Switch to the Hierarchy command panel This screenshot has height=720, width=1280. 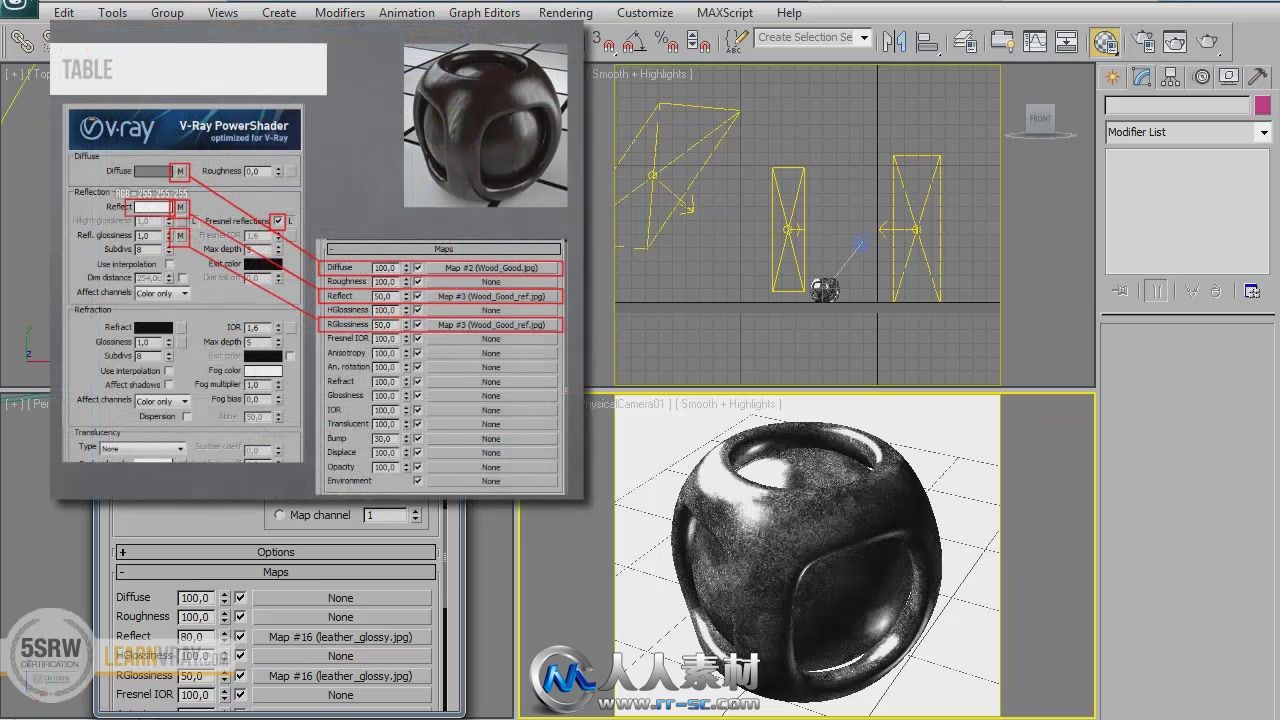click(1171, 78)
